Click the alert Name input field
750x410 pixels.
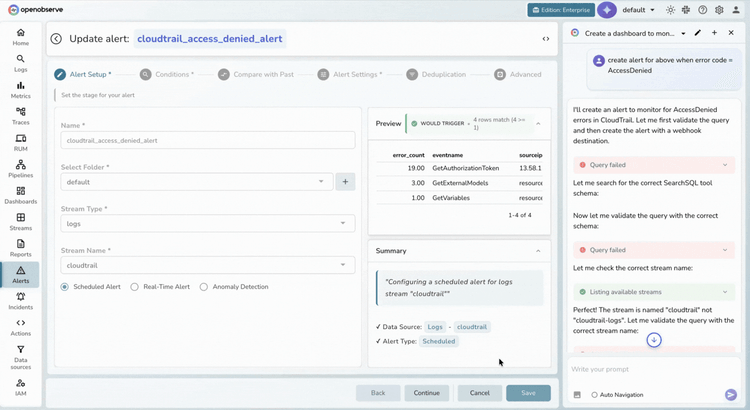208,140
